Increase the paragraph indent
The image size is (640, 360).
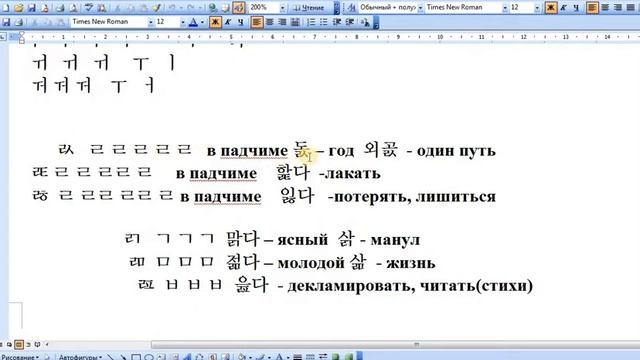pyautogui.click(x=350, y=22)
